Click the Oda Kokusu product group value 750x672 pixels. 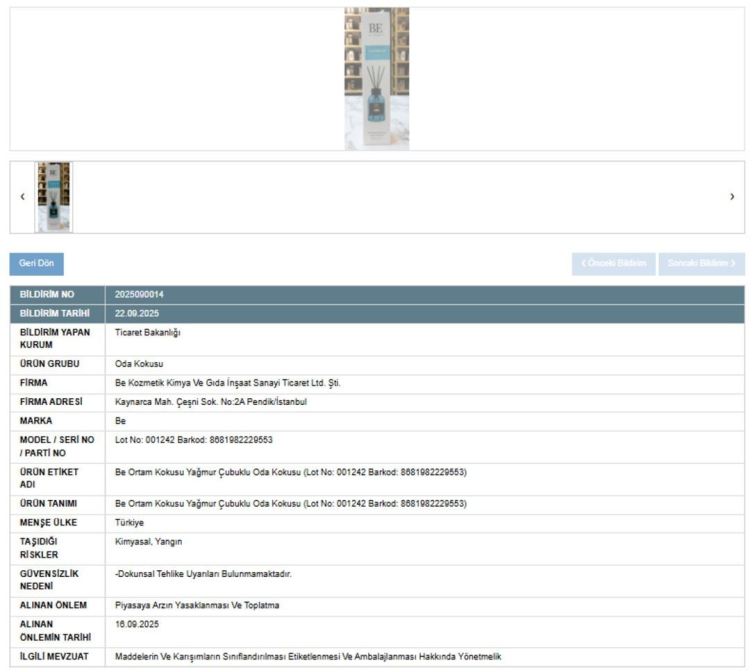139,364
